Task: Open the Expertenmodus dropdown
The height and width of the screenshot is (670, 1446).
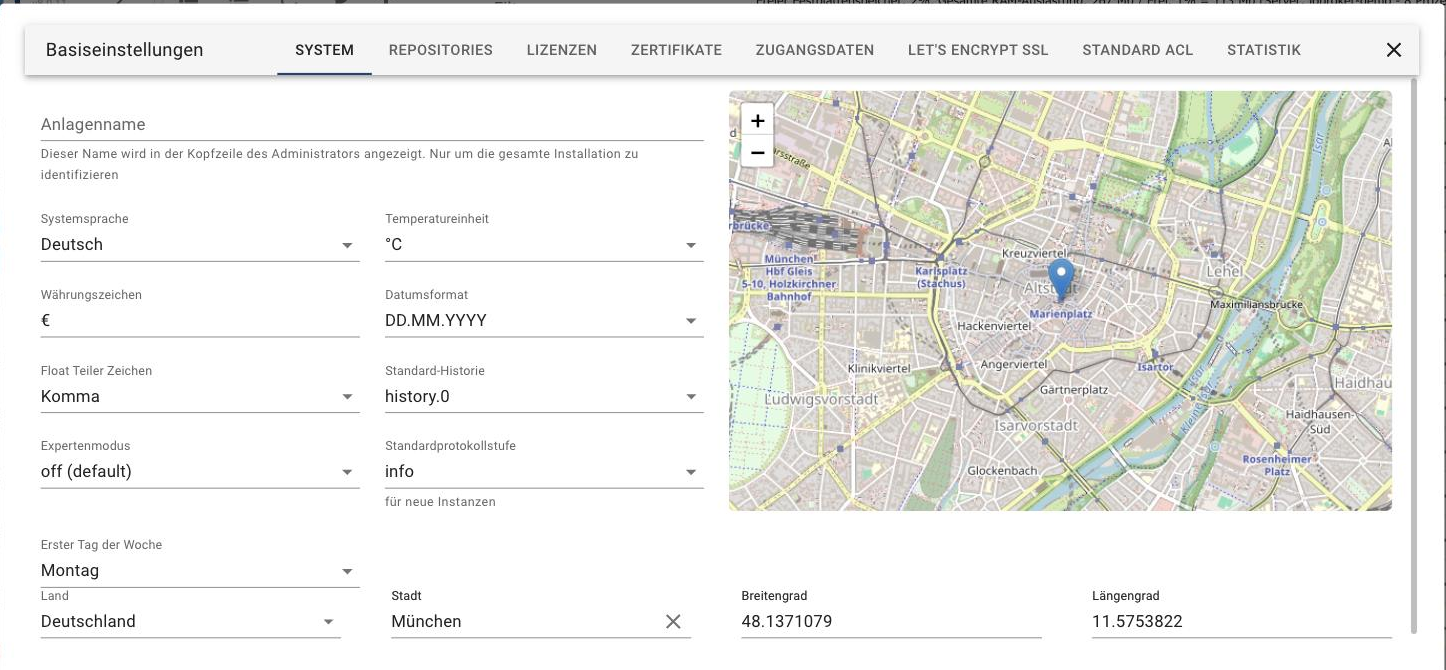Action: 200,472
